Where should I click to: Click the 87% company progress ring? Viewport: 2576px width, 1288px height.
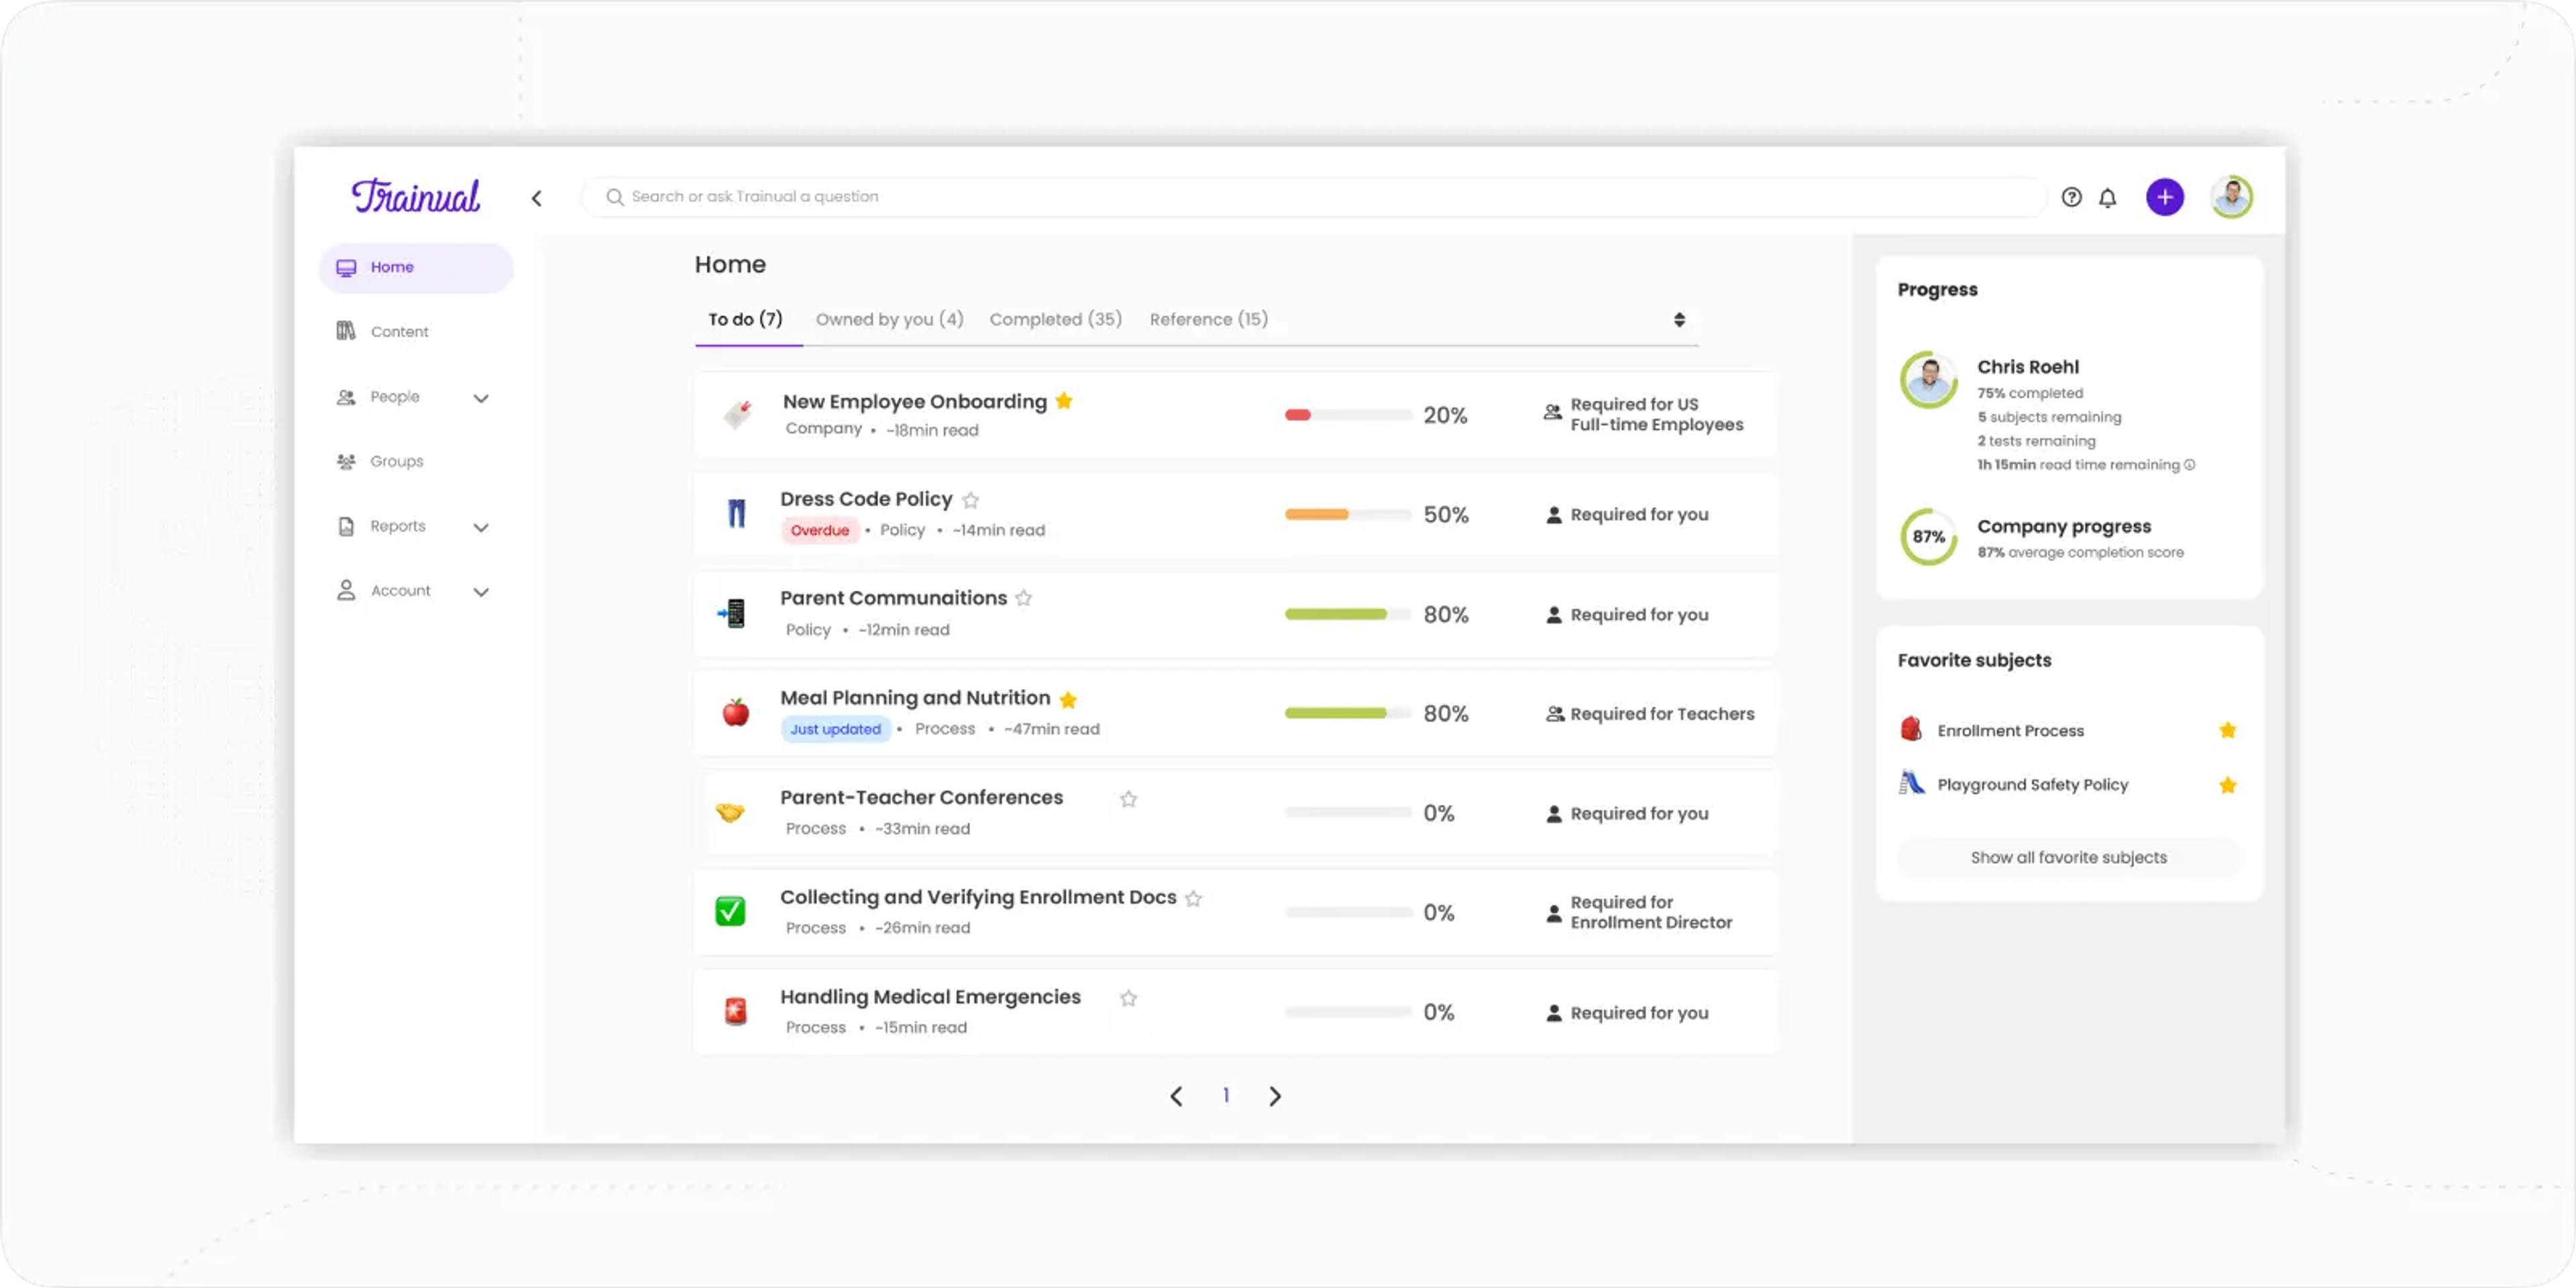click(x=1929, y=537)
